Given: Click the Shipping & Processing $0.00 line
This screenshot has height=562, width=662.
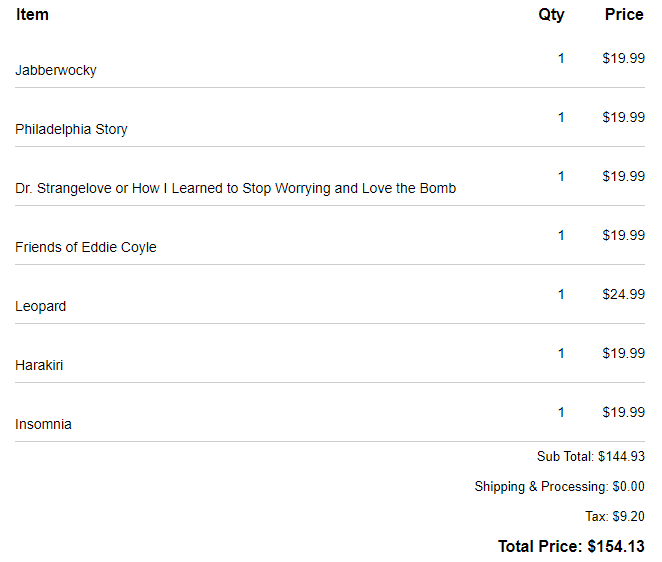Looking at the screenshot, I should (559, 486).
